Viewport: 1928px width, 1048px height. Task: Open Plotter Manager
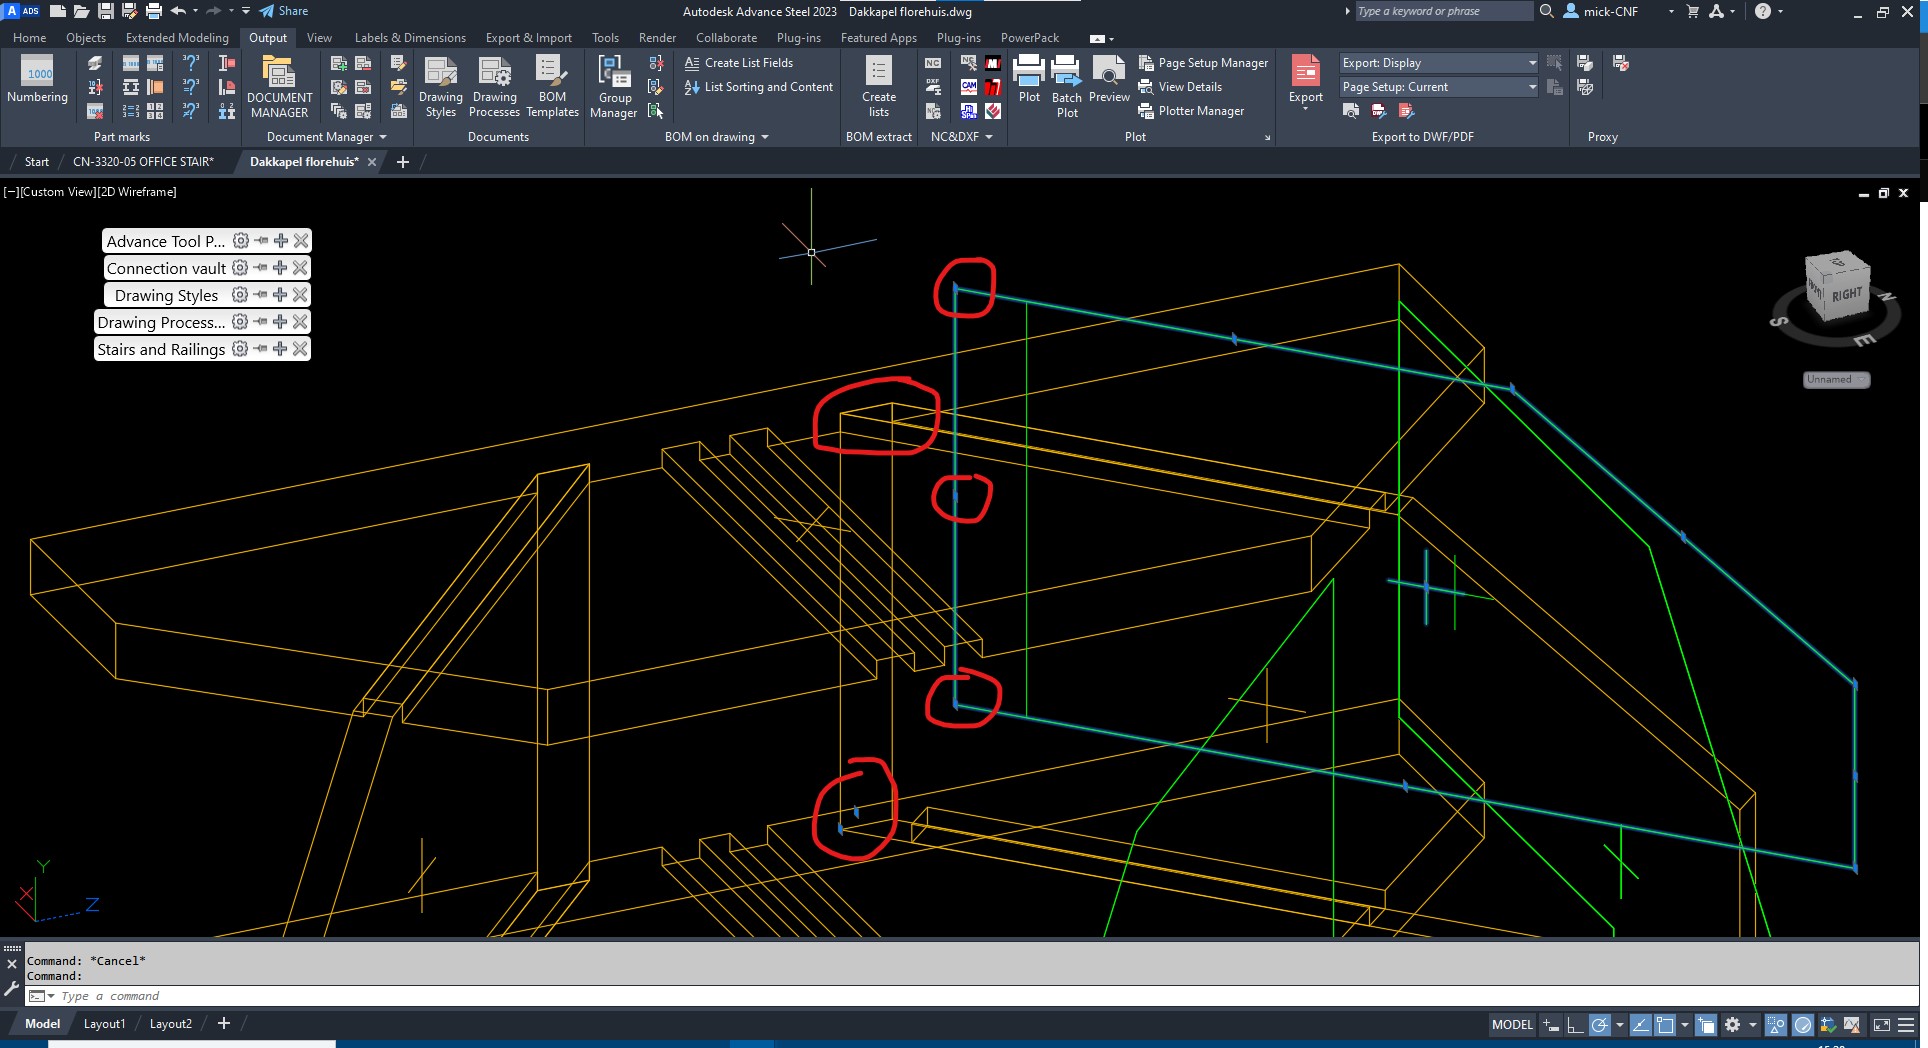(1191, 111)
